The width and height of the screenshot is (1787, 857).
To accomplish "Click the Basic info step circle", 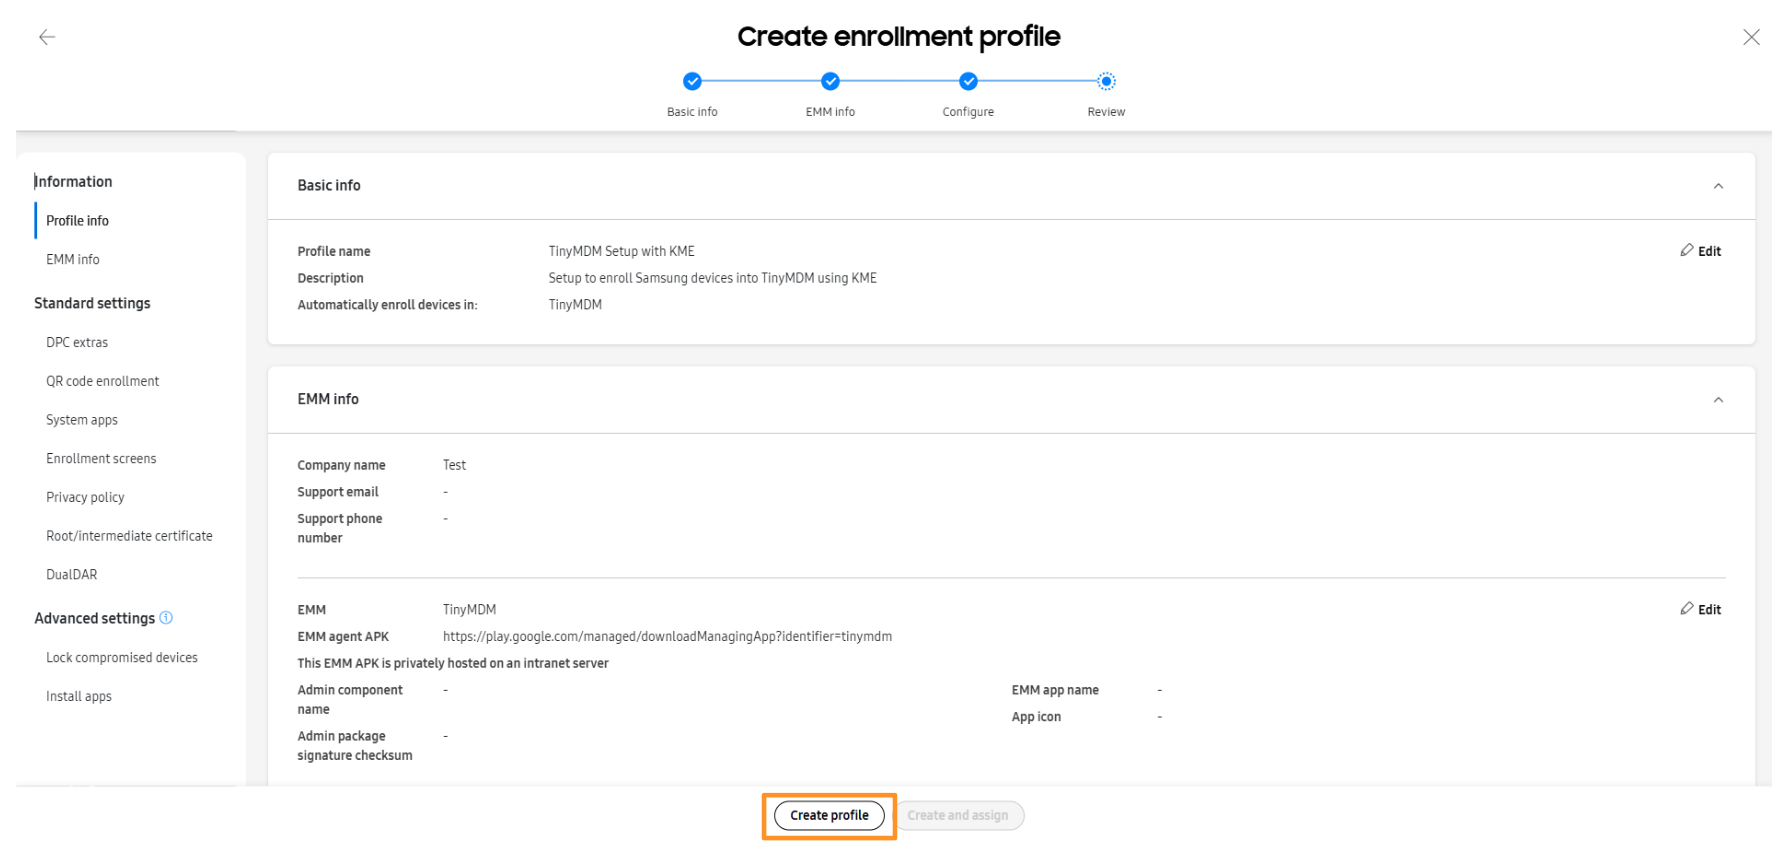I will tap(692, 82).
